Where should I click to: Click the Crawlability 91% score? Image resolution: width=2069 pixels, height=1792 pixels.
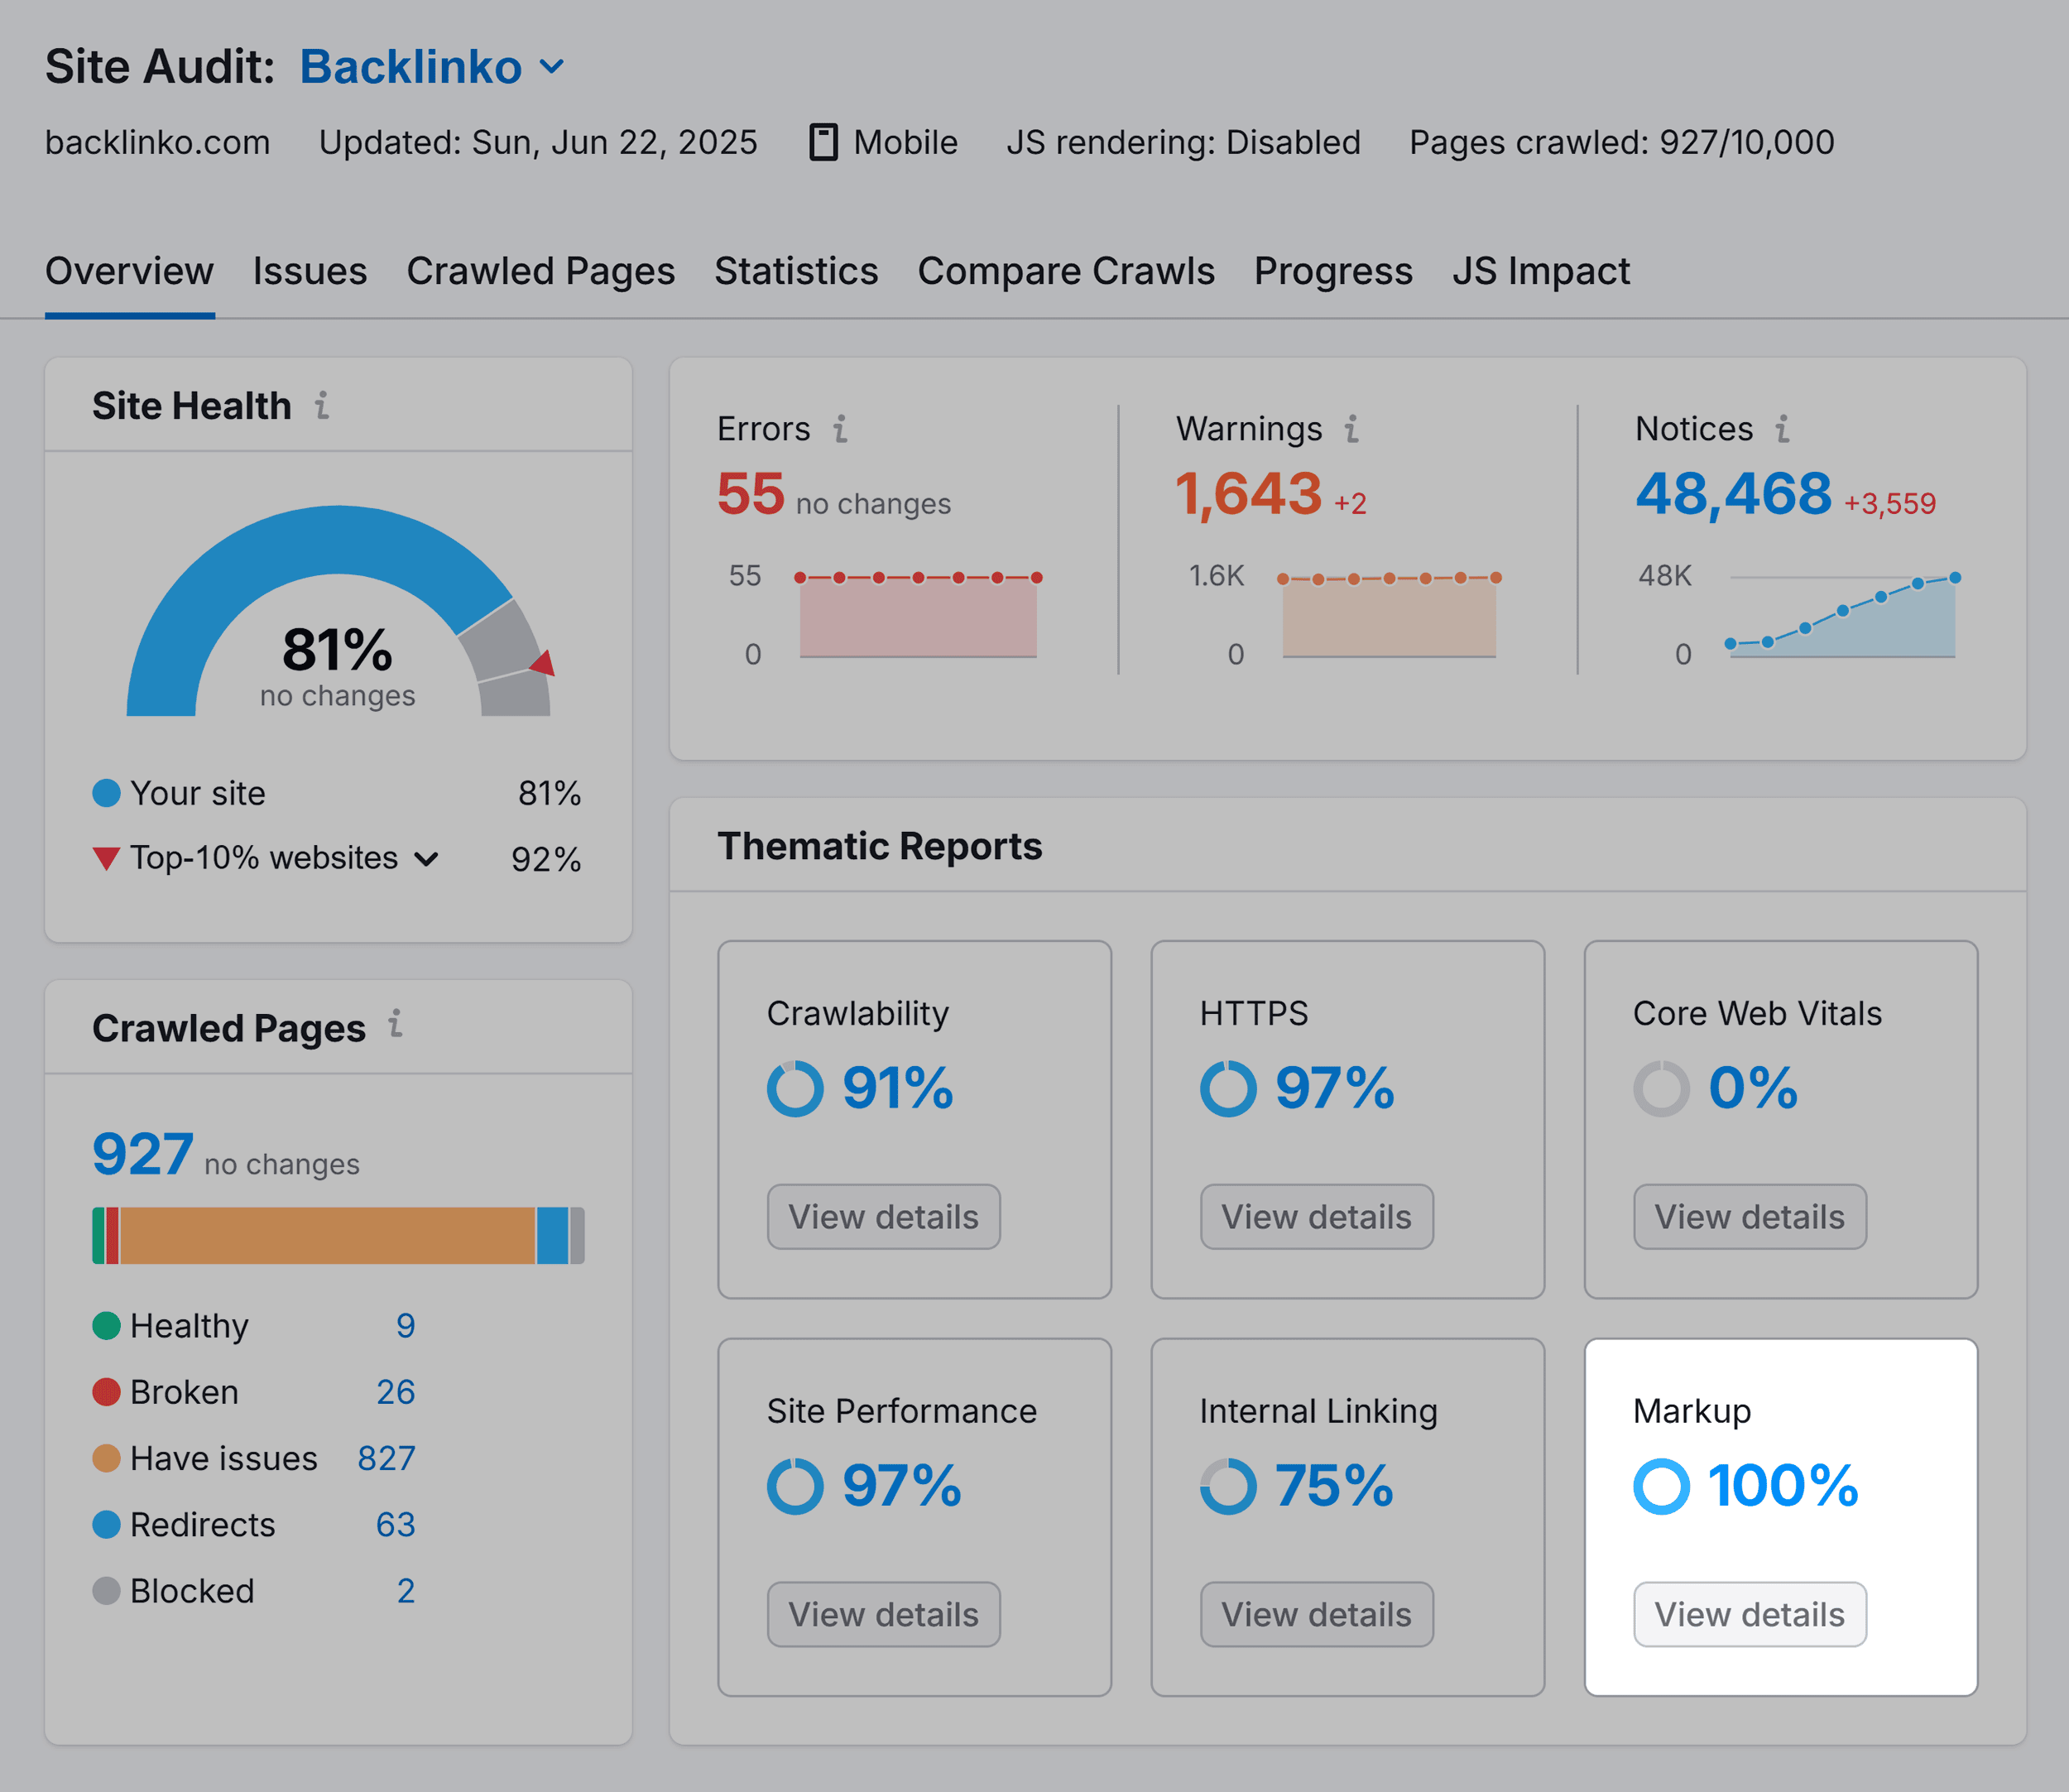pos(898,1088)
